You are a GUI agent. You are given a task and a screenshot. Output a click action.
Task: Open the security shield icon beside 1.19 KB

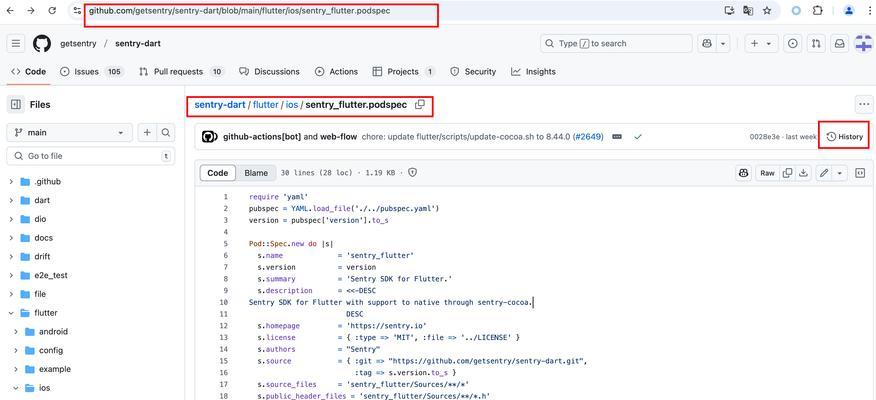click(x=412, y=173)
